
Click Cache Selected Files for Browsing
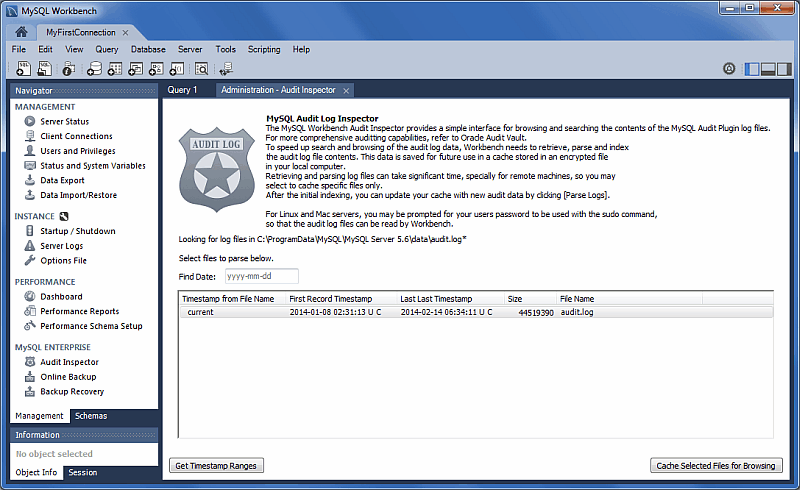716,466
